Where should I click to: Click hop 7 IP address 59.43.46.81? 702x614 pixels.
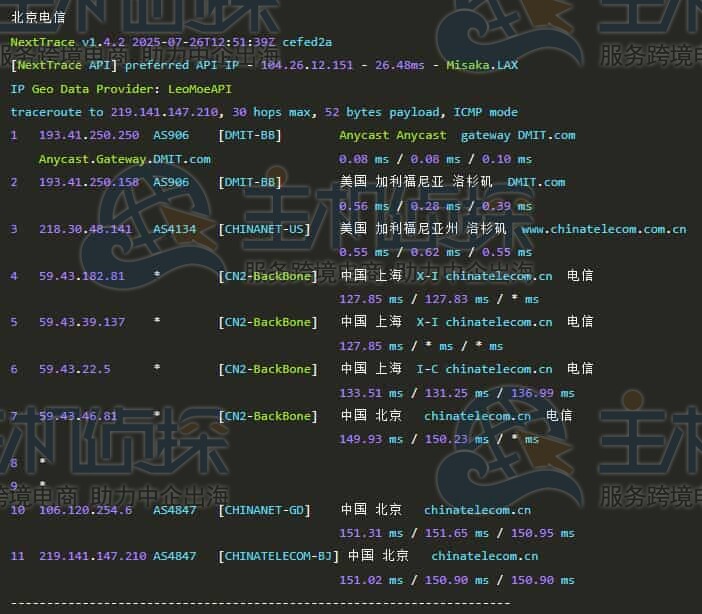pos(78,416)
